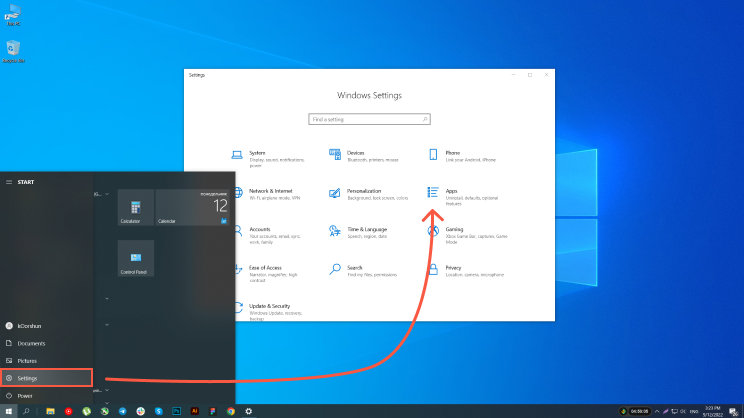
Task: Expand the Start menu hamburger button
Action: 9,182
